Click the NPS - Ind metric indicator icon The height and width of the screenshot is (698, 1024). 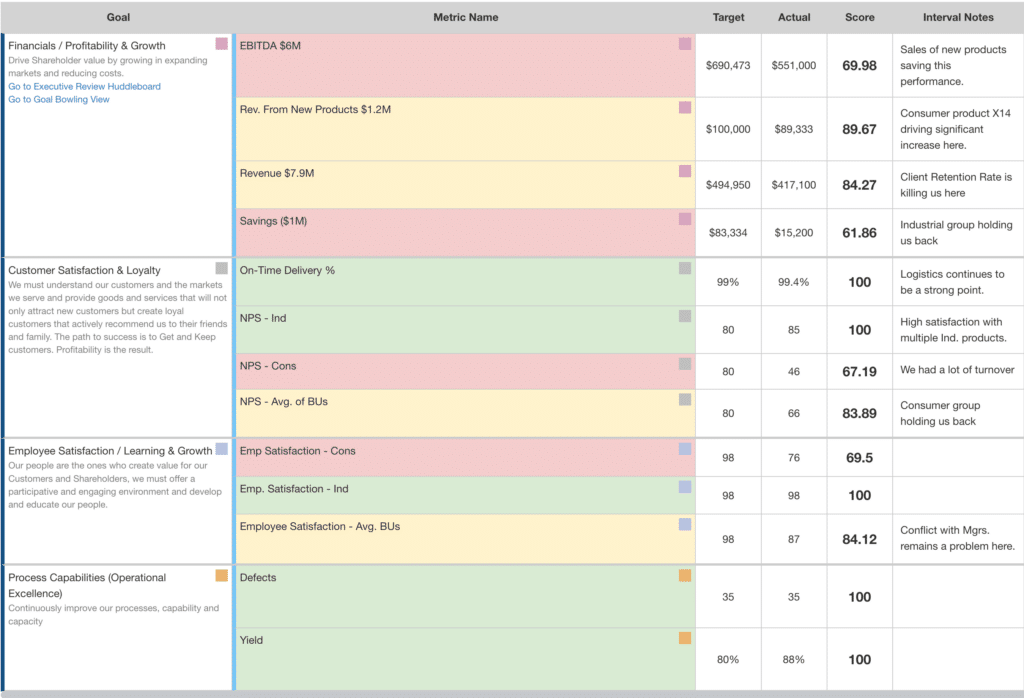[685, 316]
